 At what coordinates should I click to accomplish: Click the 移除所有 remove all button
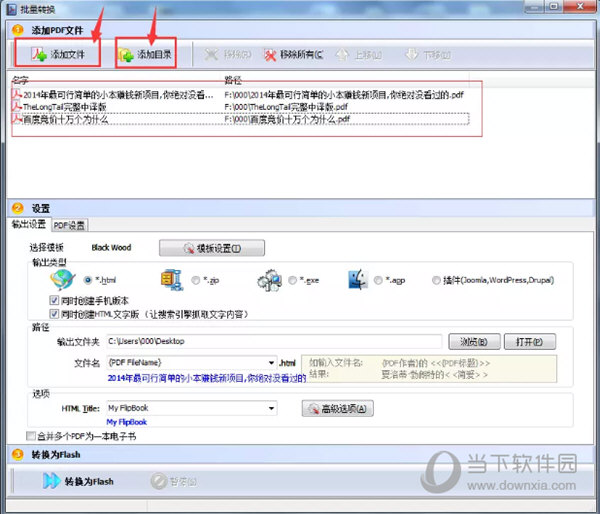click(x=293, y=55)
